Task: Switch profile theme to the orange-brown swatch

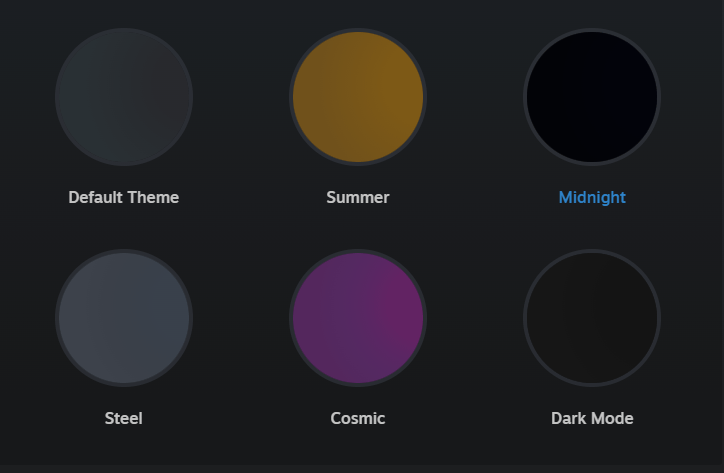Action: tap(358, 97)
